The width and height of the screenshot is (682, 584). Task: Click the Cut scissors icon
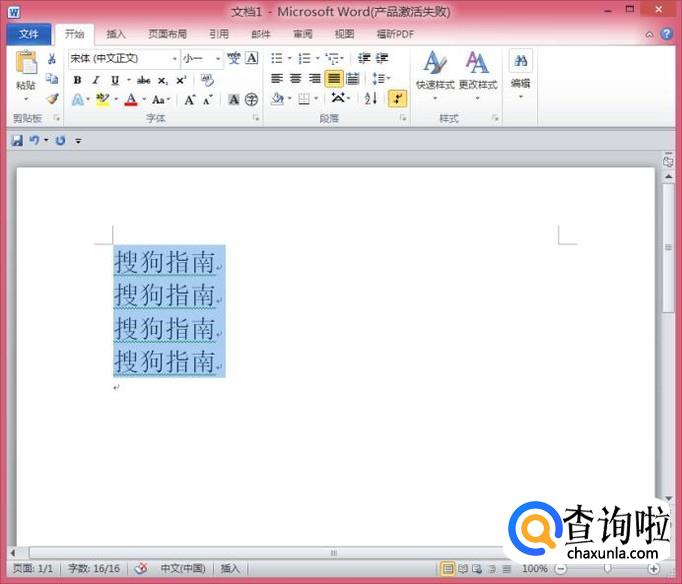52,59
